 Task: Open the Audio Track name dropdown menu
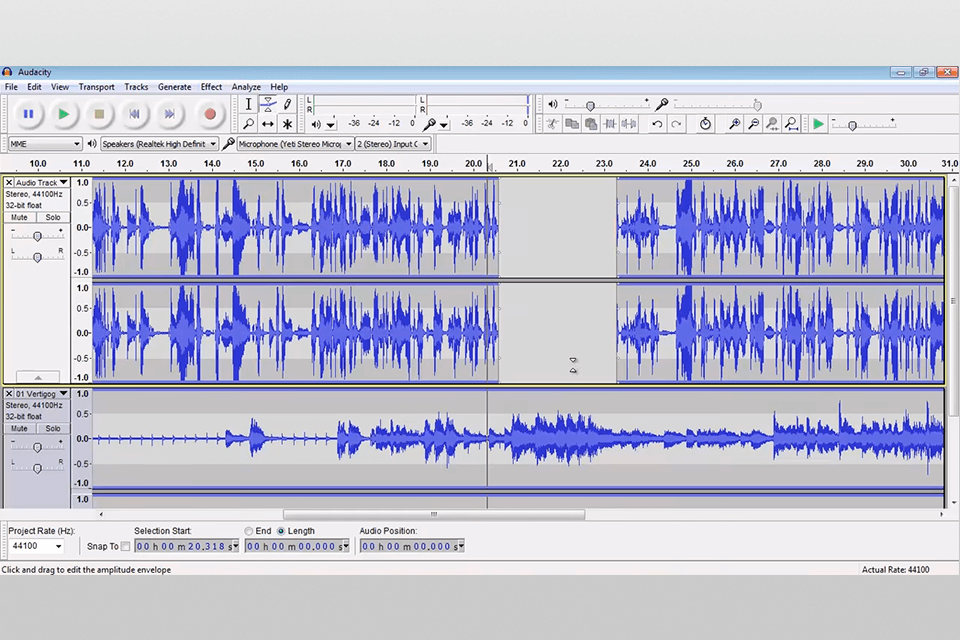(x=38, y=183)
